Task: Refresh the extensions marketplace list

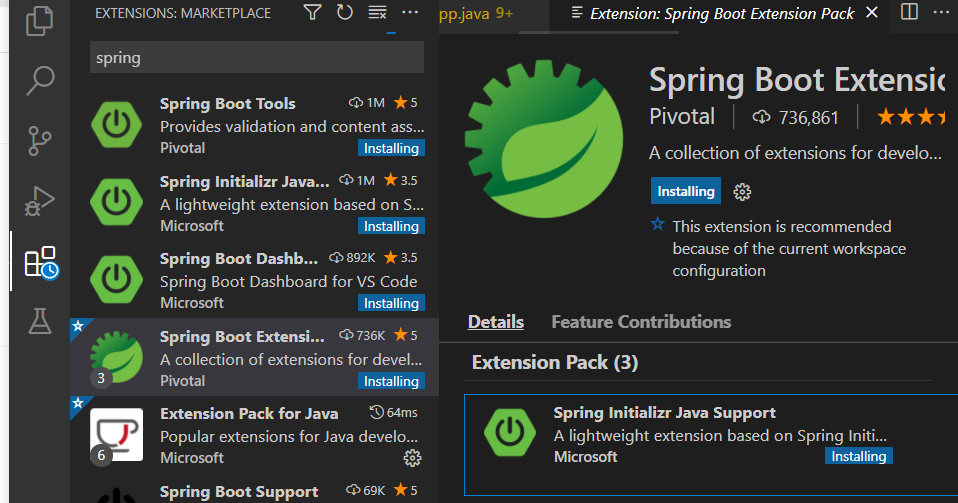Action: click(345, 12)
